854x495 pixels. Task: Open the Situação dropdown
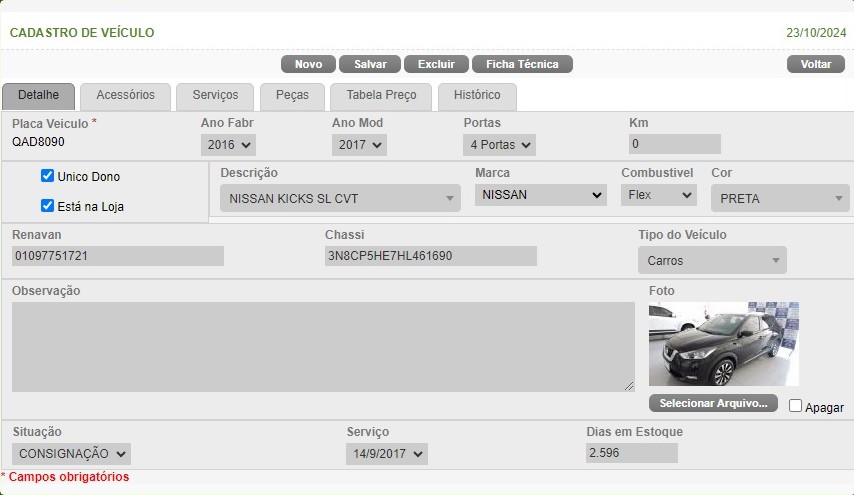point(71,454)
